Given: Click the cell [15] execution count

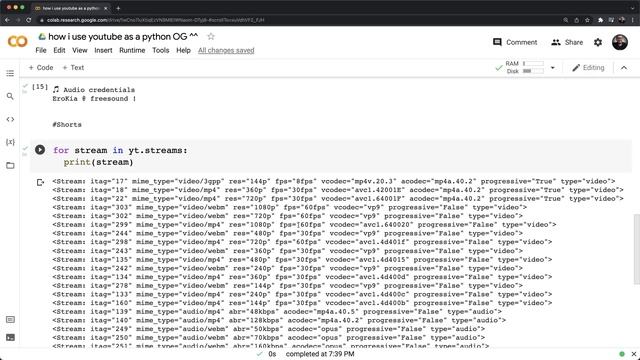Looking at the screenshot, I should [x=40, y=87].
